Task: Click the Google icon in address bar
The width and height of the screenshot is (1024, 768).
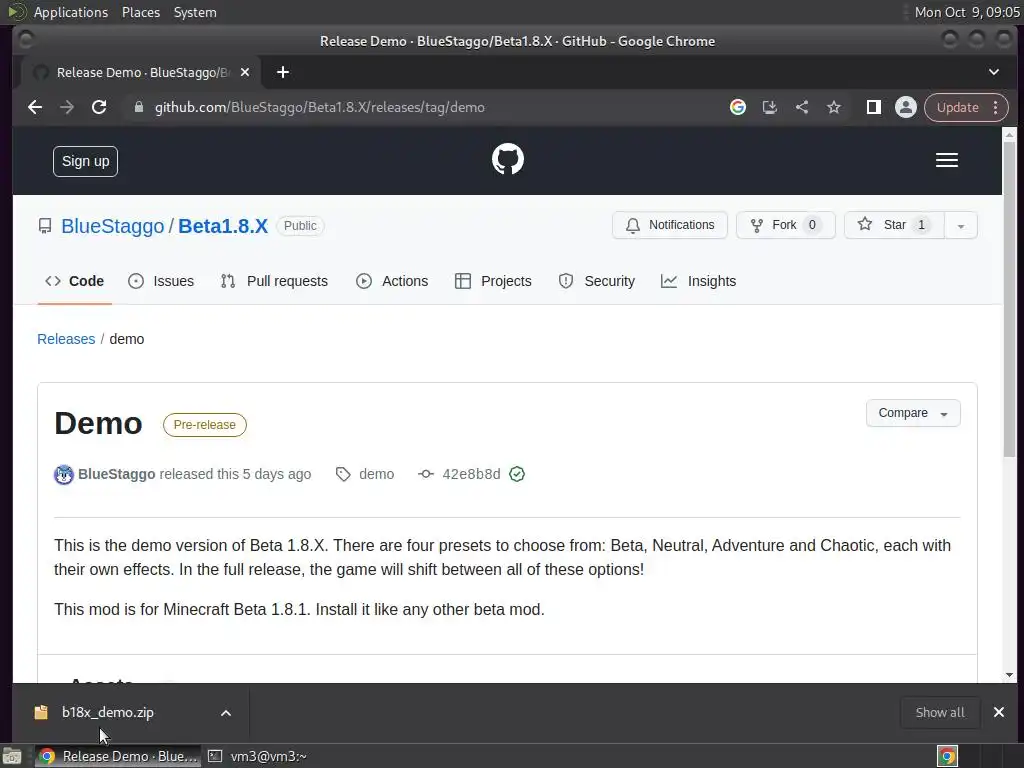Action: (738, 107)
